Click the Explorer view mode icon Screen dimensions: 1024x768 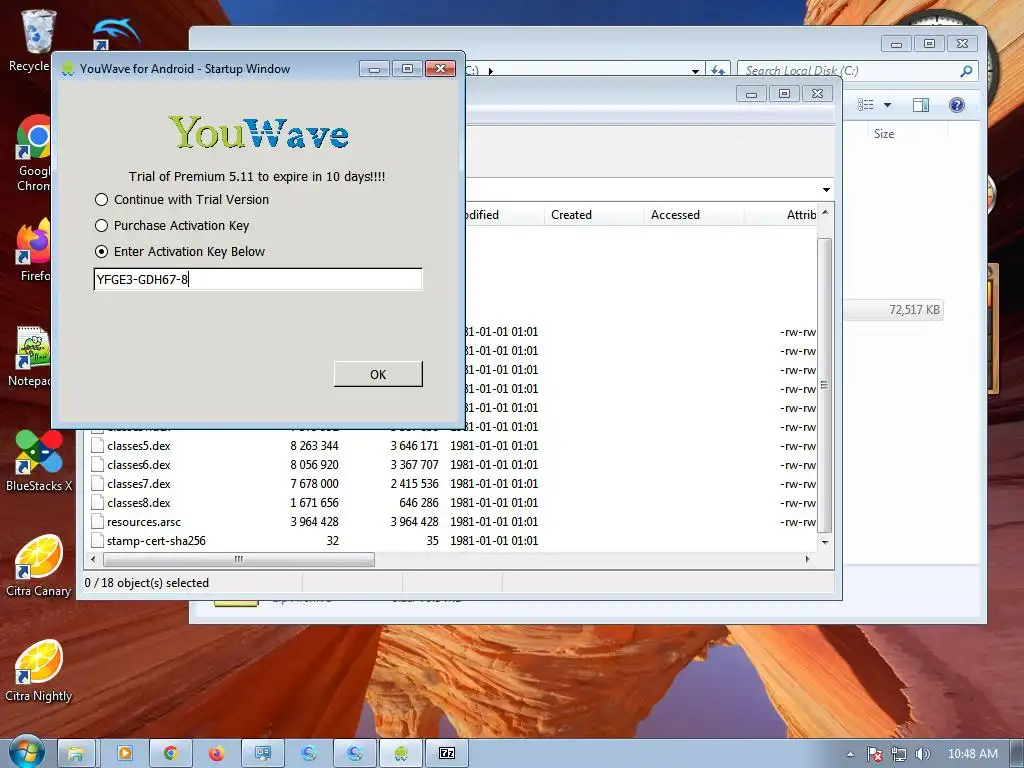point(865,104)
